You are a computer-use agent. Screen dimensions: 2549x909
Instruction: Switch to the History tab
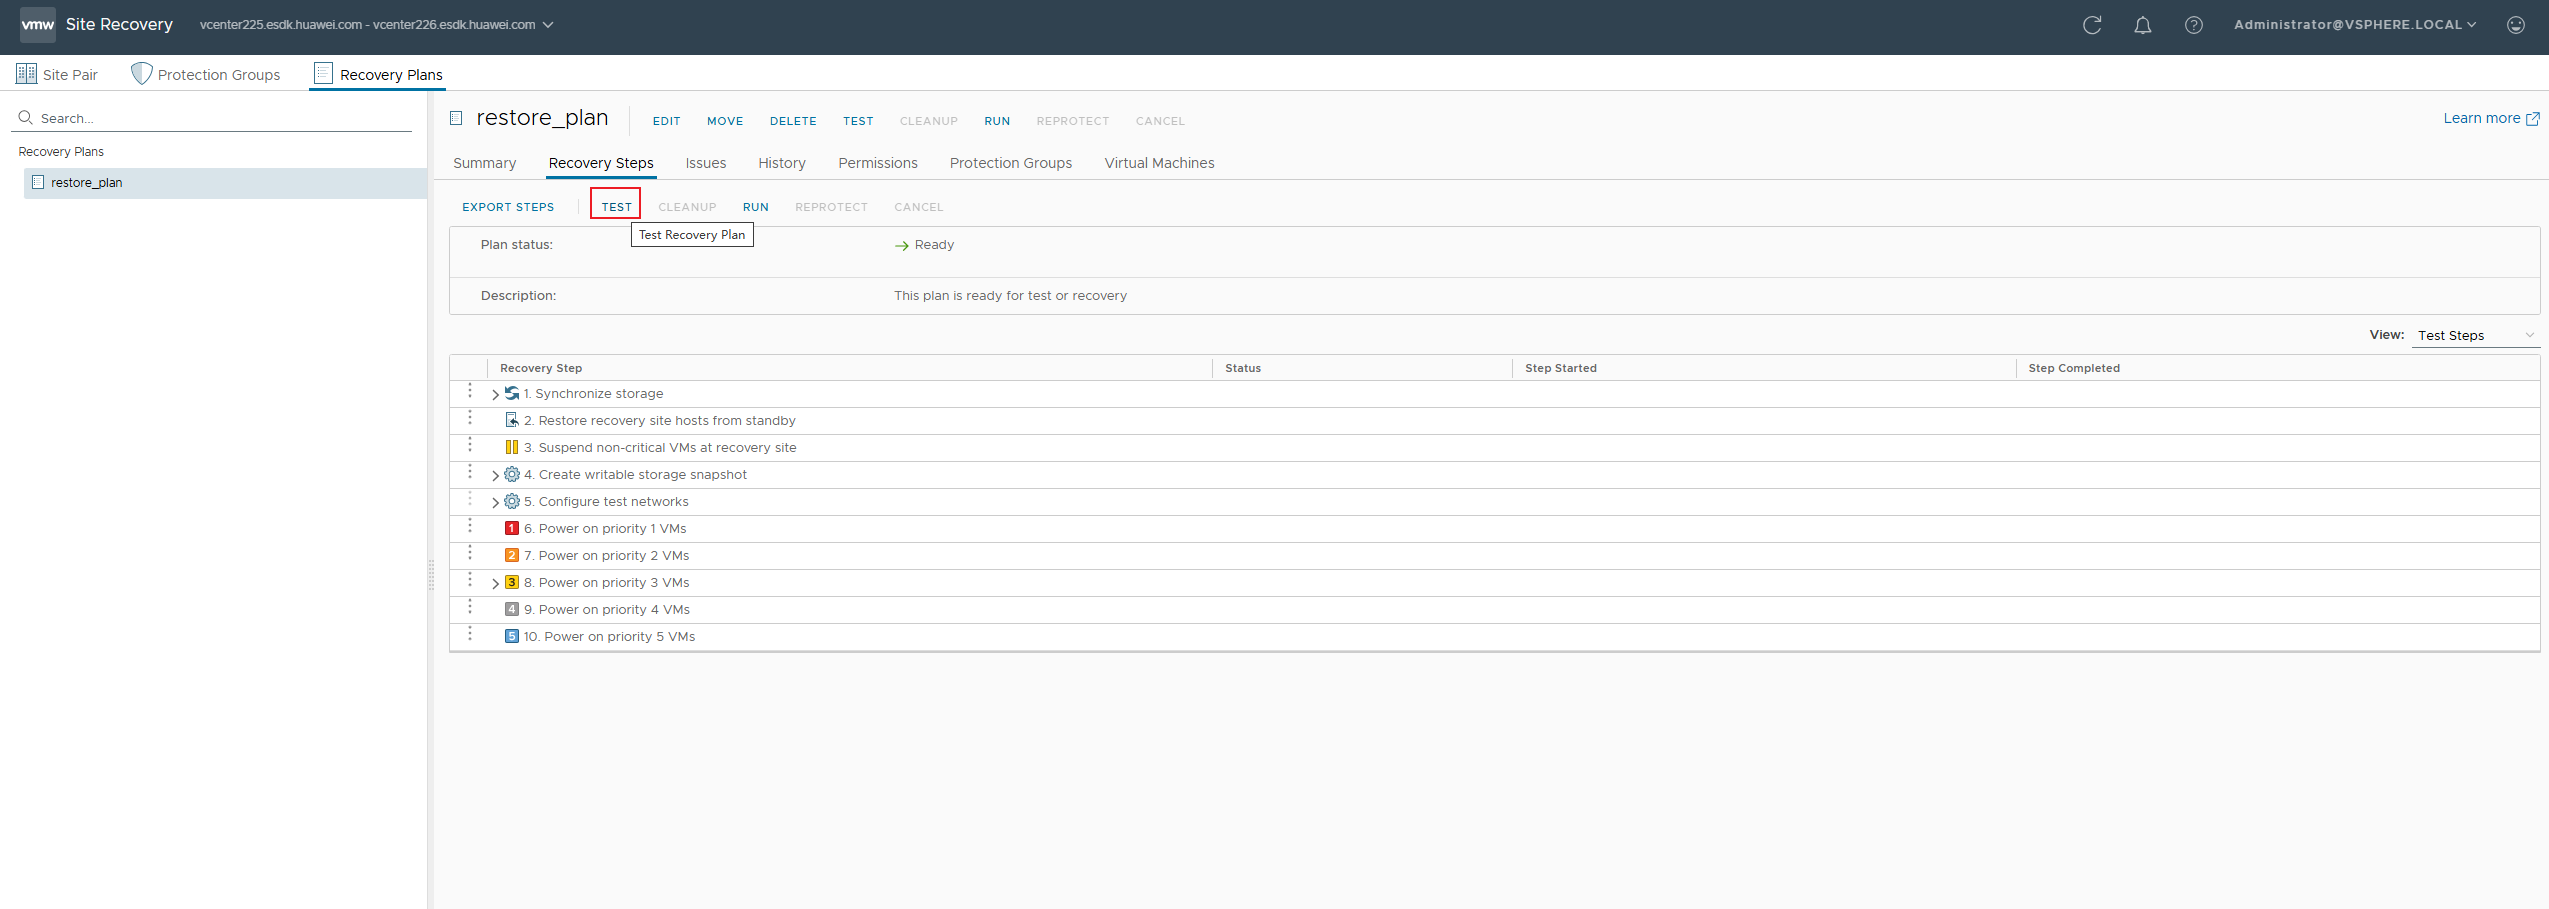782,163
